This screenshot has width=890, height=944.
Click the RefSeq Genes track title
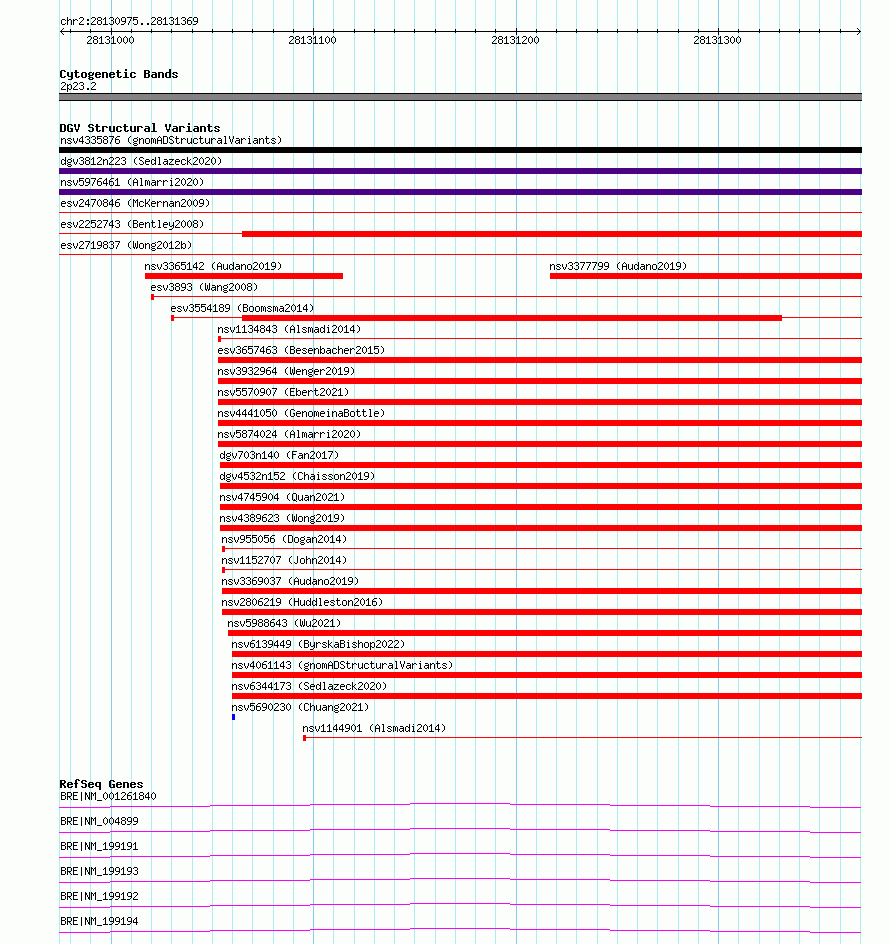(101, 784)
